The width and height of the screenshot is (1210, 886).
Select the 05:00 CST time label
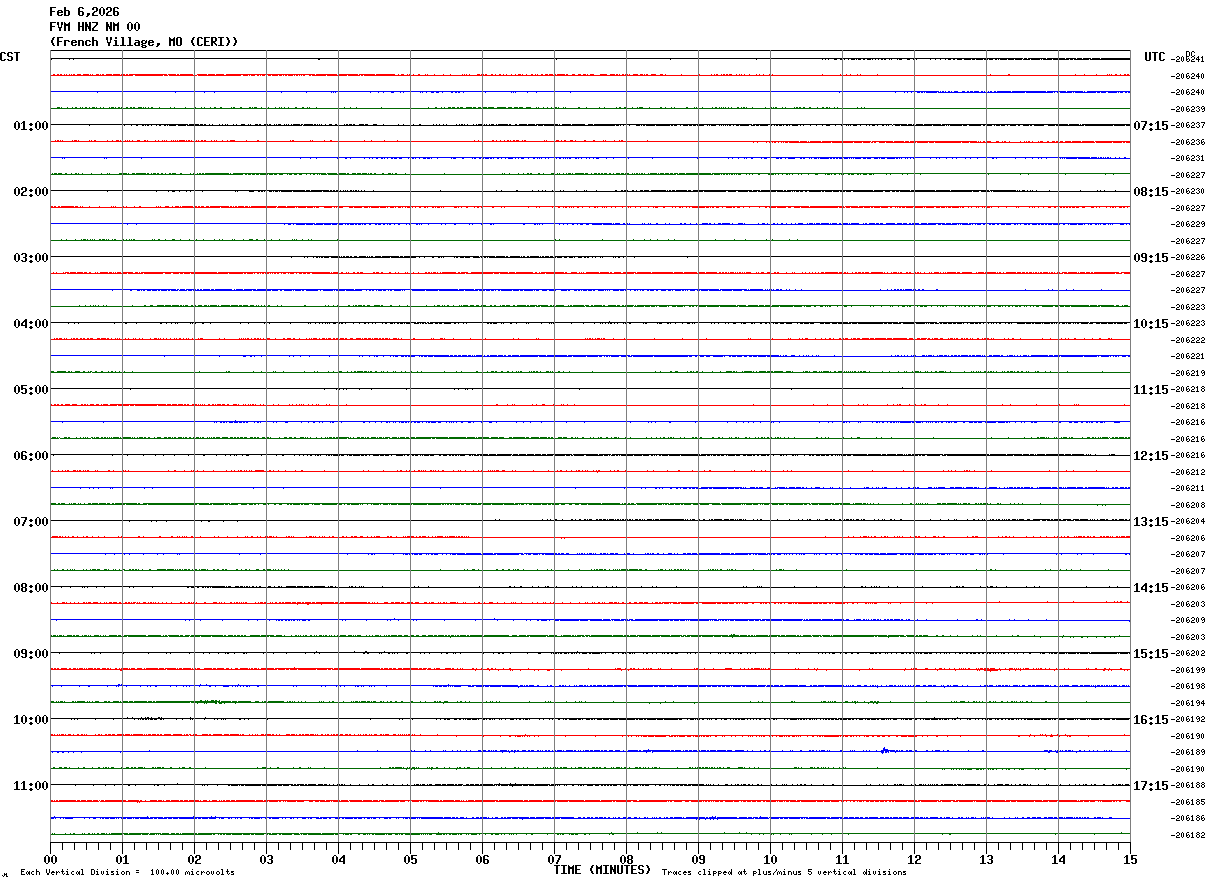(x=31, y=389)
